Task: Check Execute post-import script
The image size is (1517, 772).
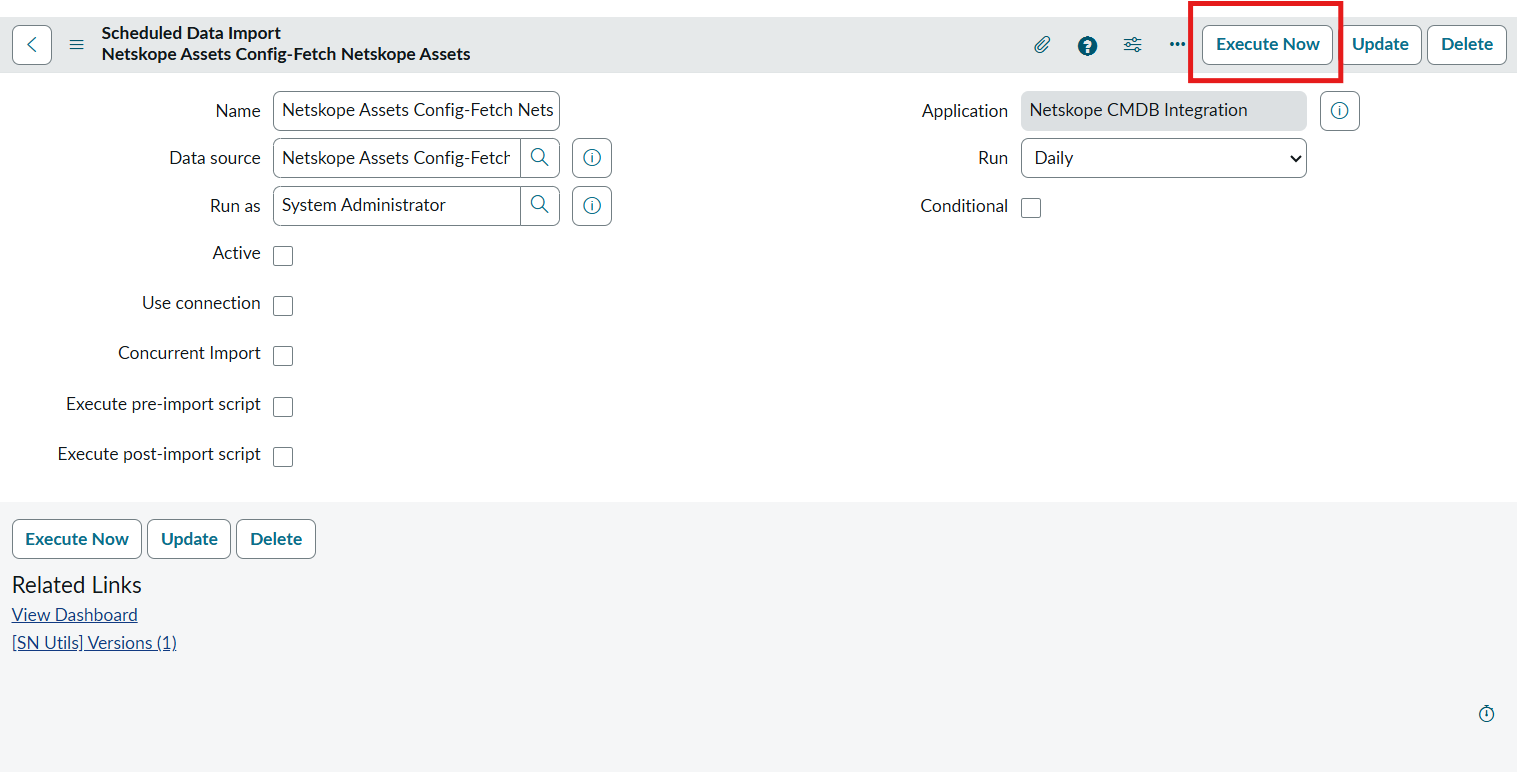Action: pos(283,457)
